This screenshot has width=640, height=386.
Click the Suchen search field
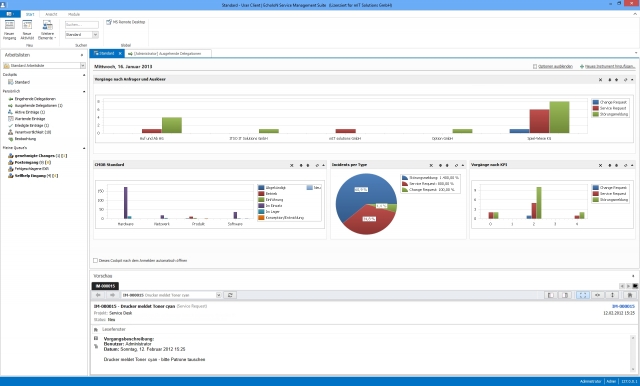pyautogui.click(x=82, y=25)
